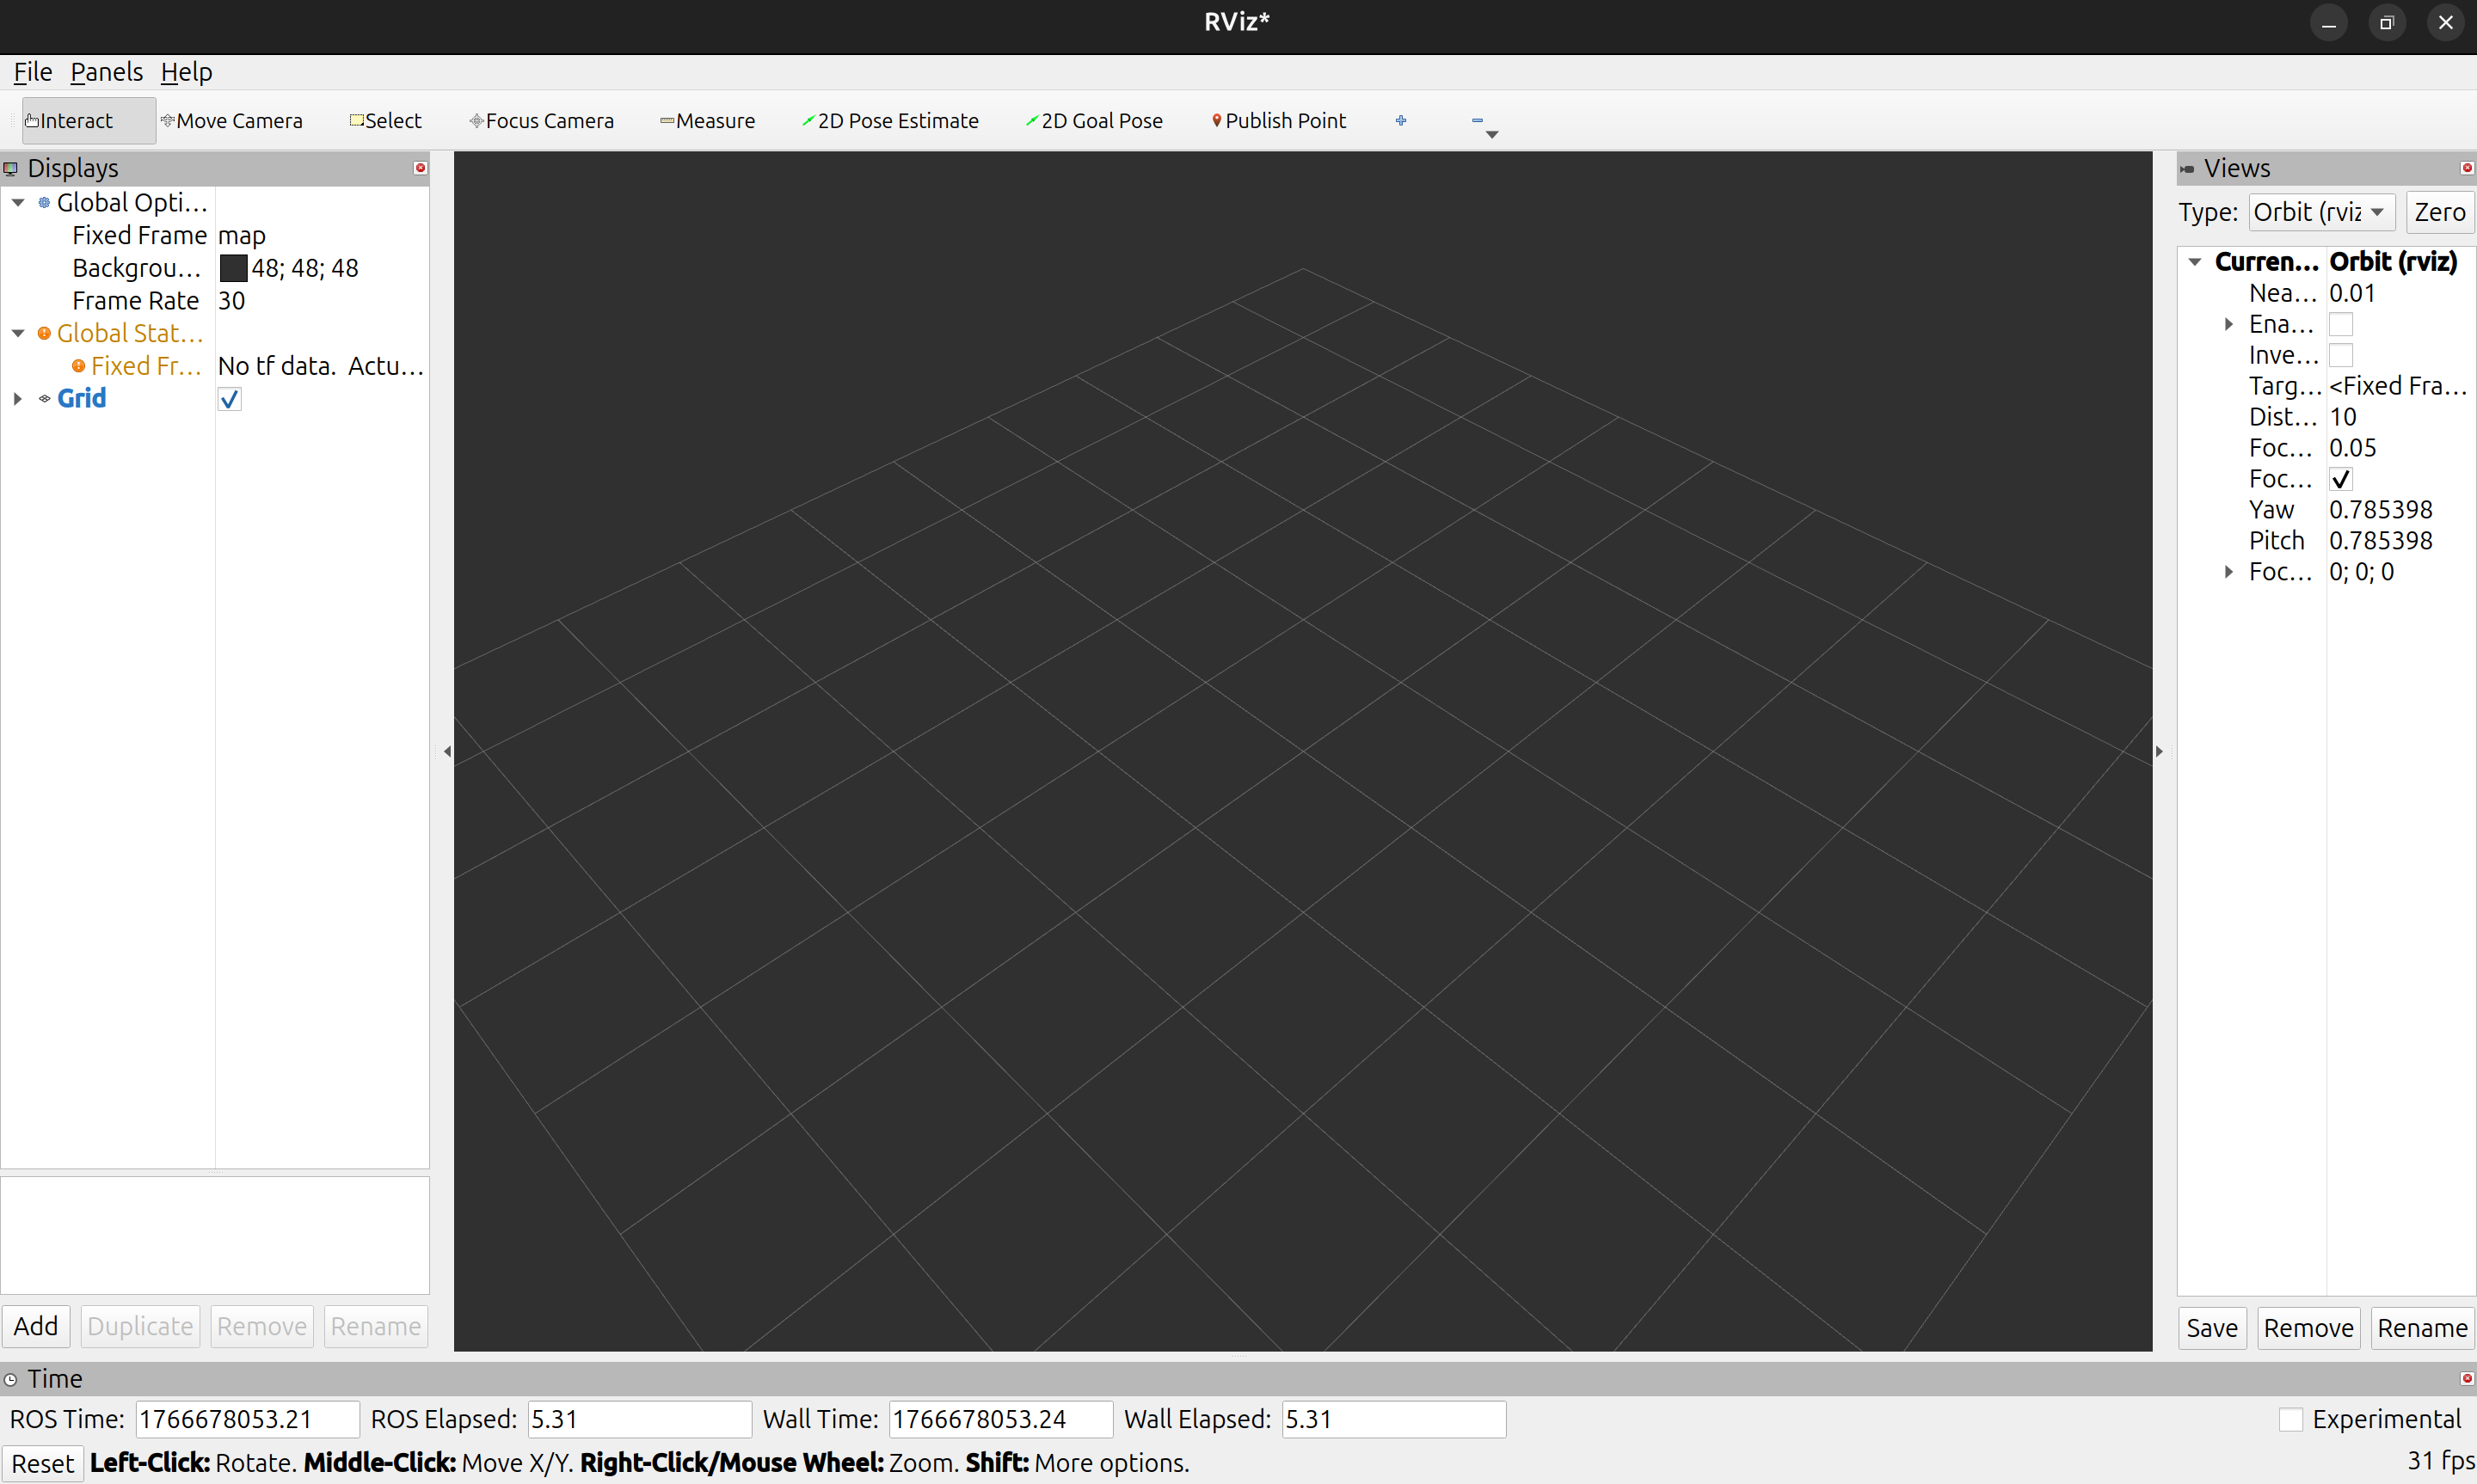
Task: Click the minus remove-tool icon
Action: [x=1477, y=121]
